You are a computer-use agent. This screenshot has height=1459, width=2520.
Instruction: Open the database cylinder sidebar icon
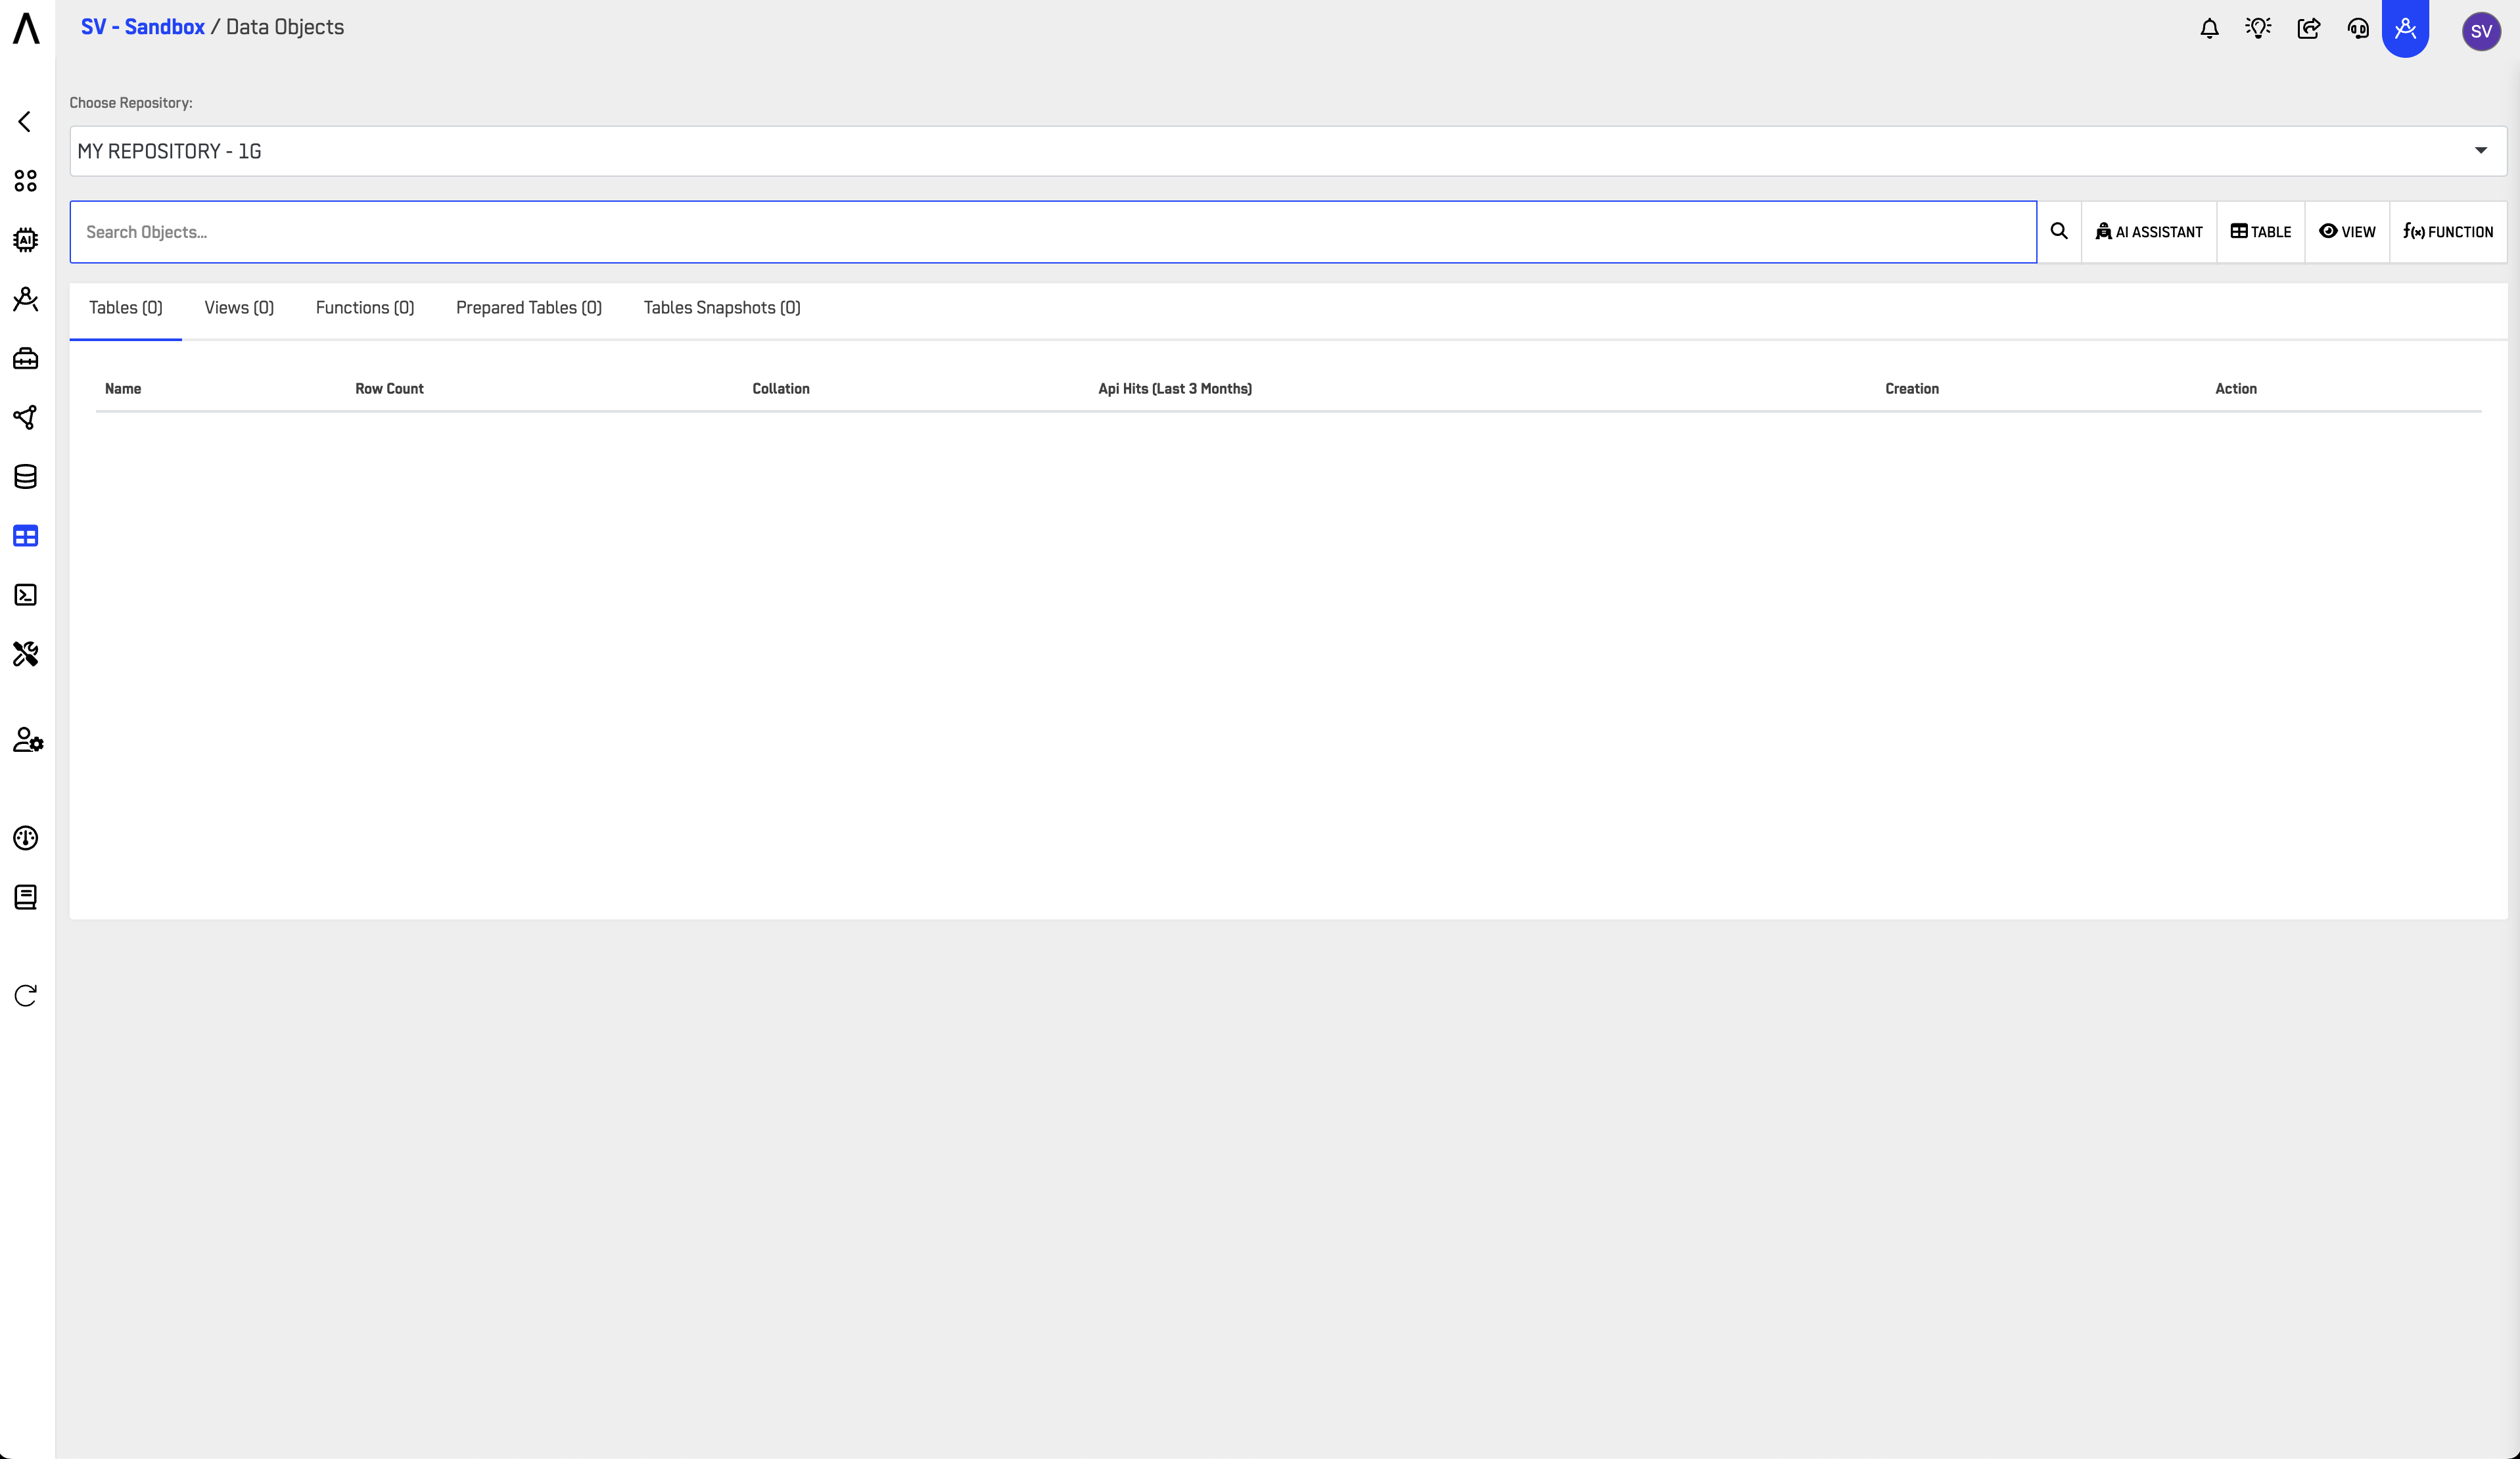click(x=26, y=477)
